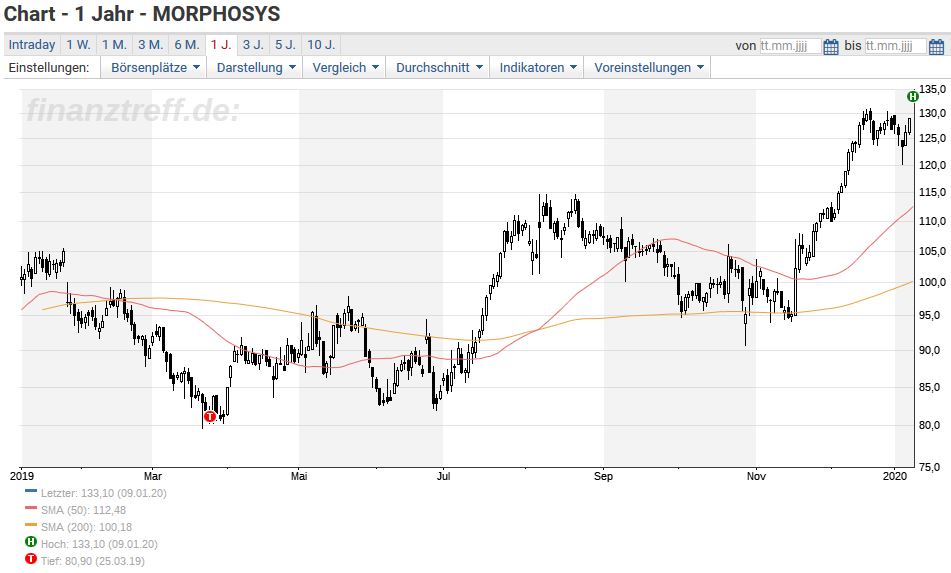Click the red SMA (50) legend swatch
The image size is (951, 573).
click(x=31, y=508)
